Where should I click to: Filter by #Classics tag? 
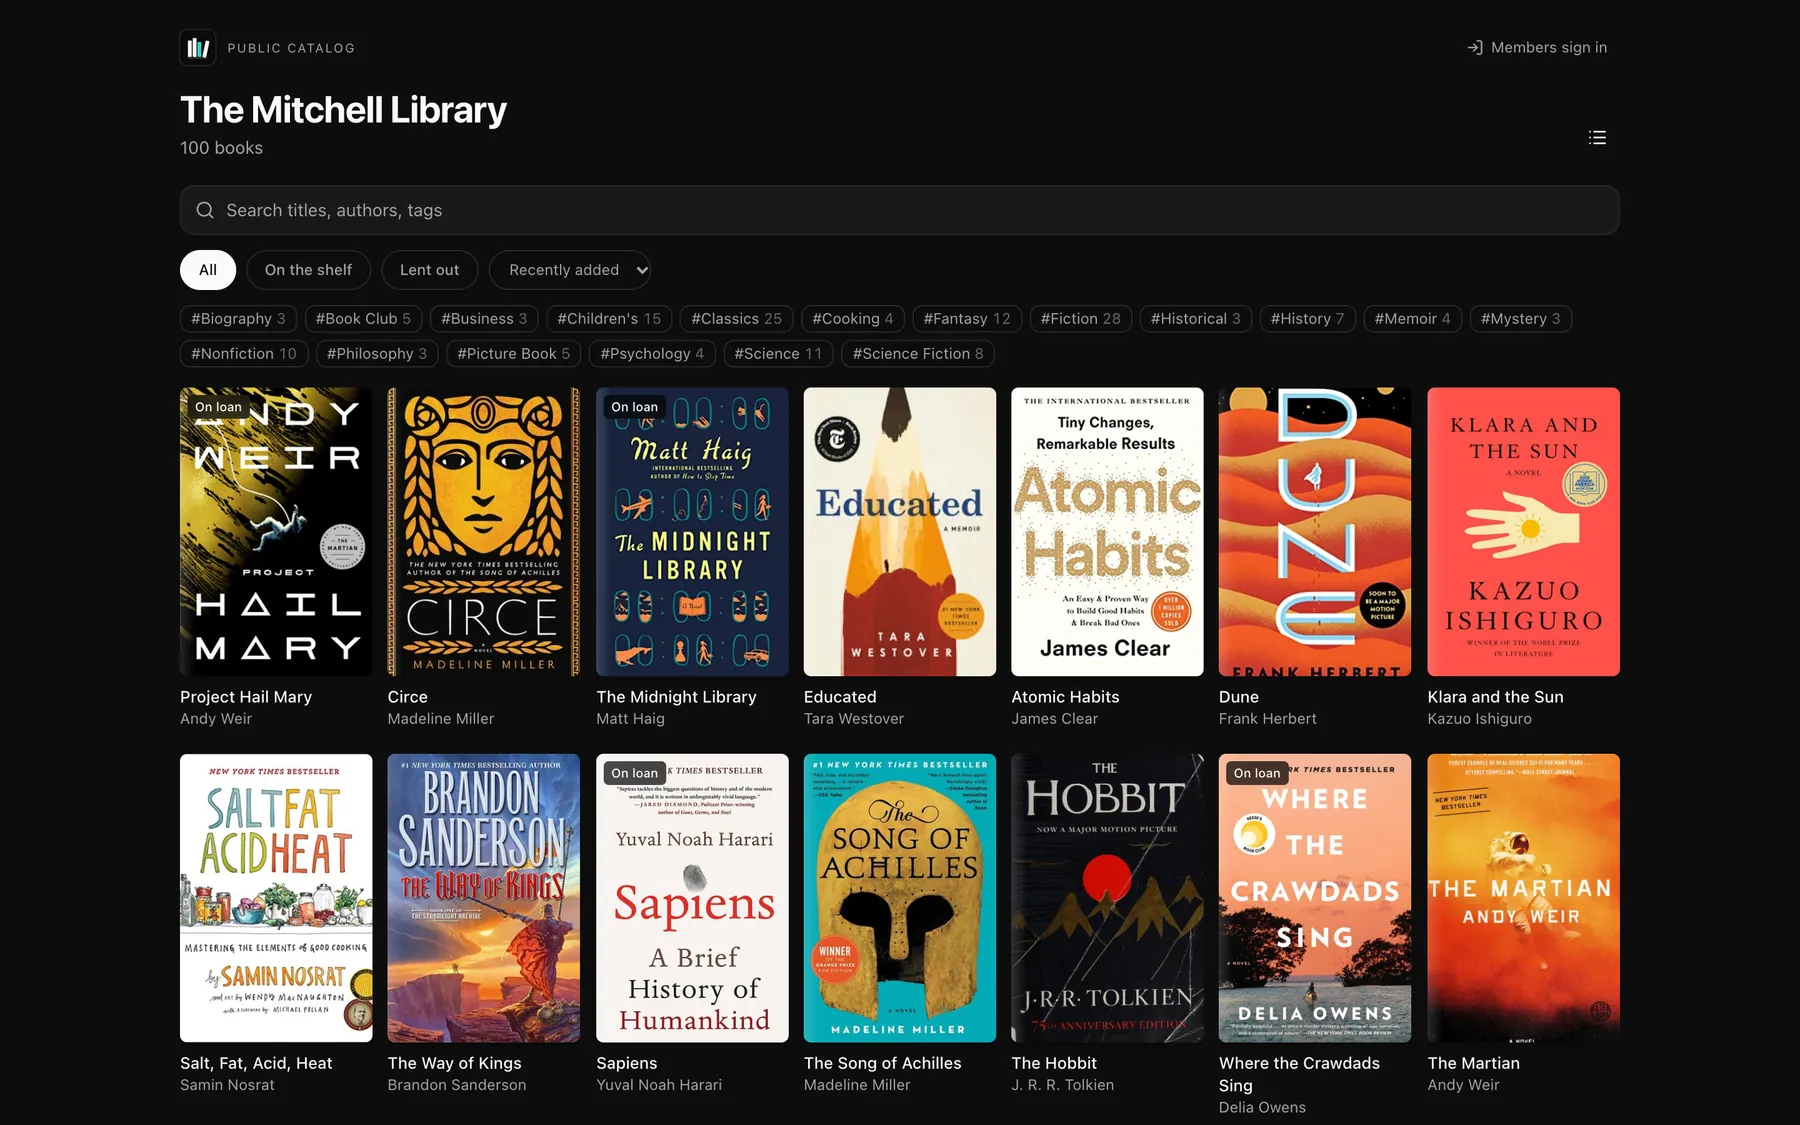click(736, 319)
